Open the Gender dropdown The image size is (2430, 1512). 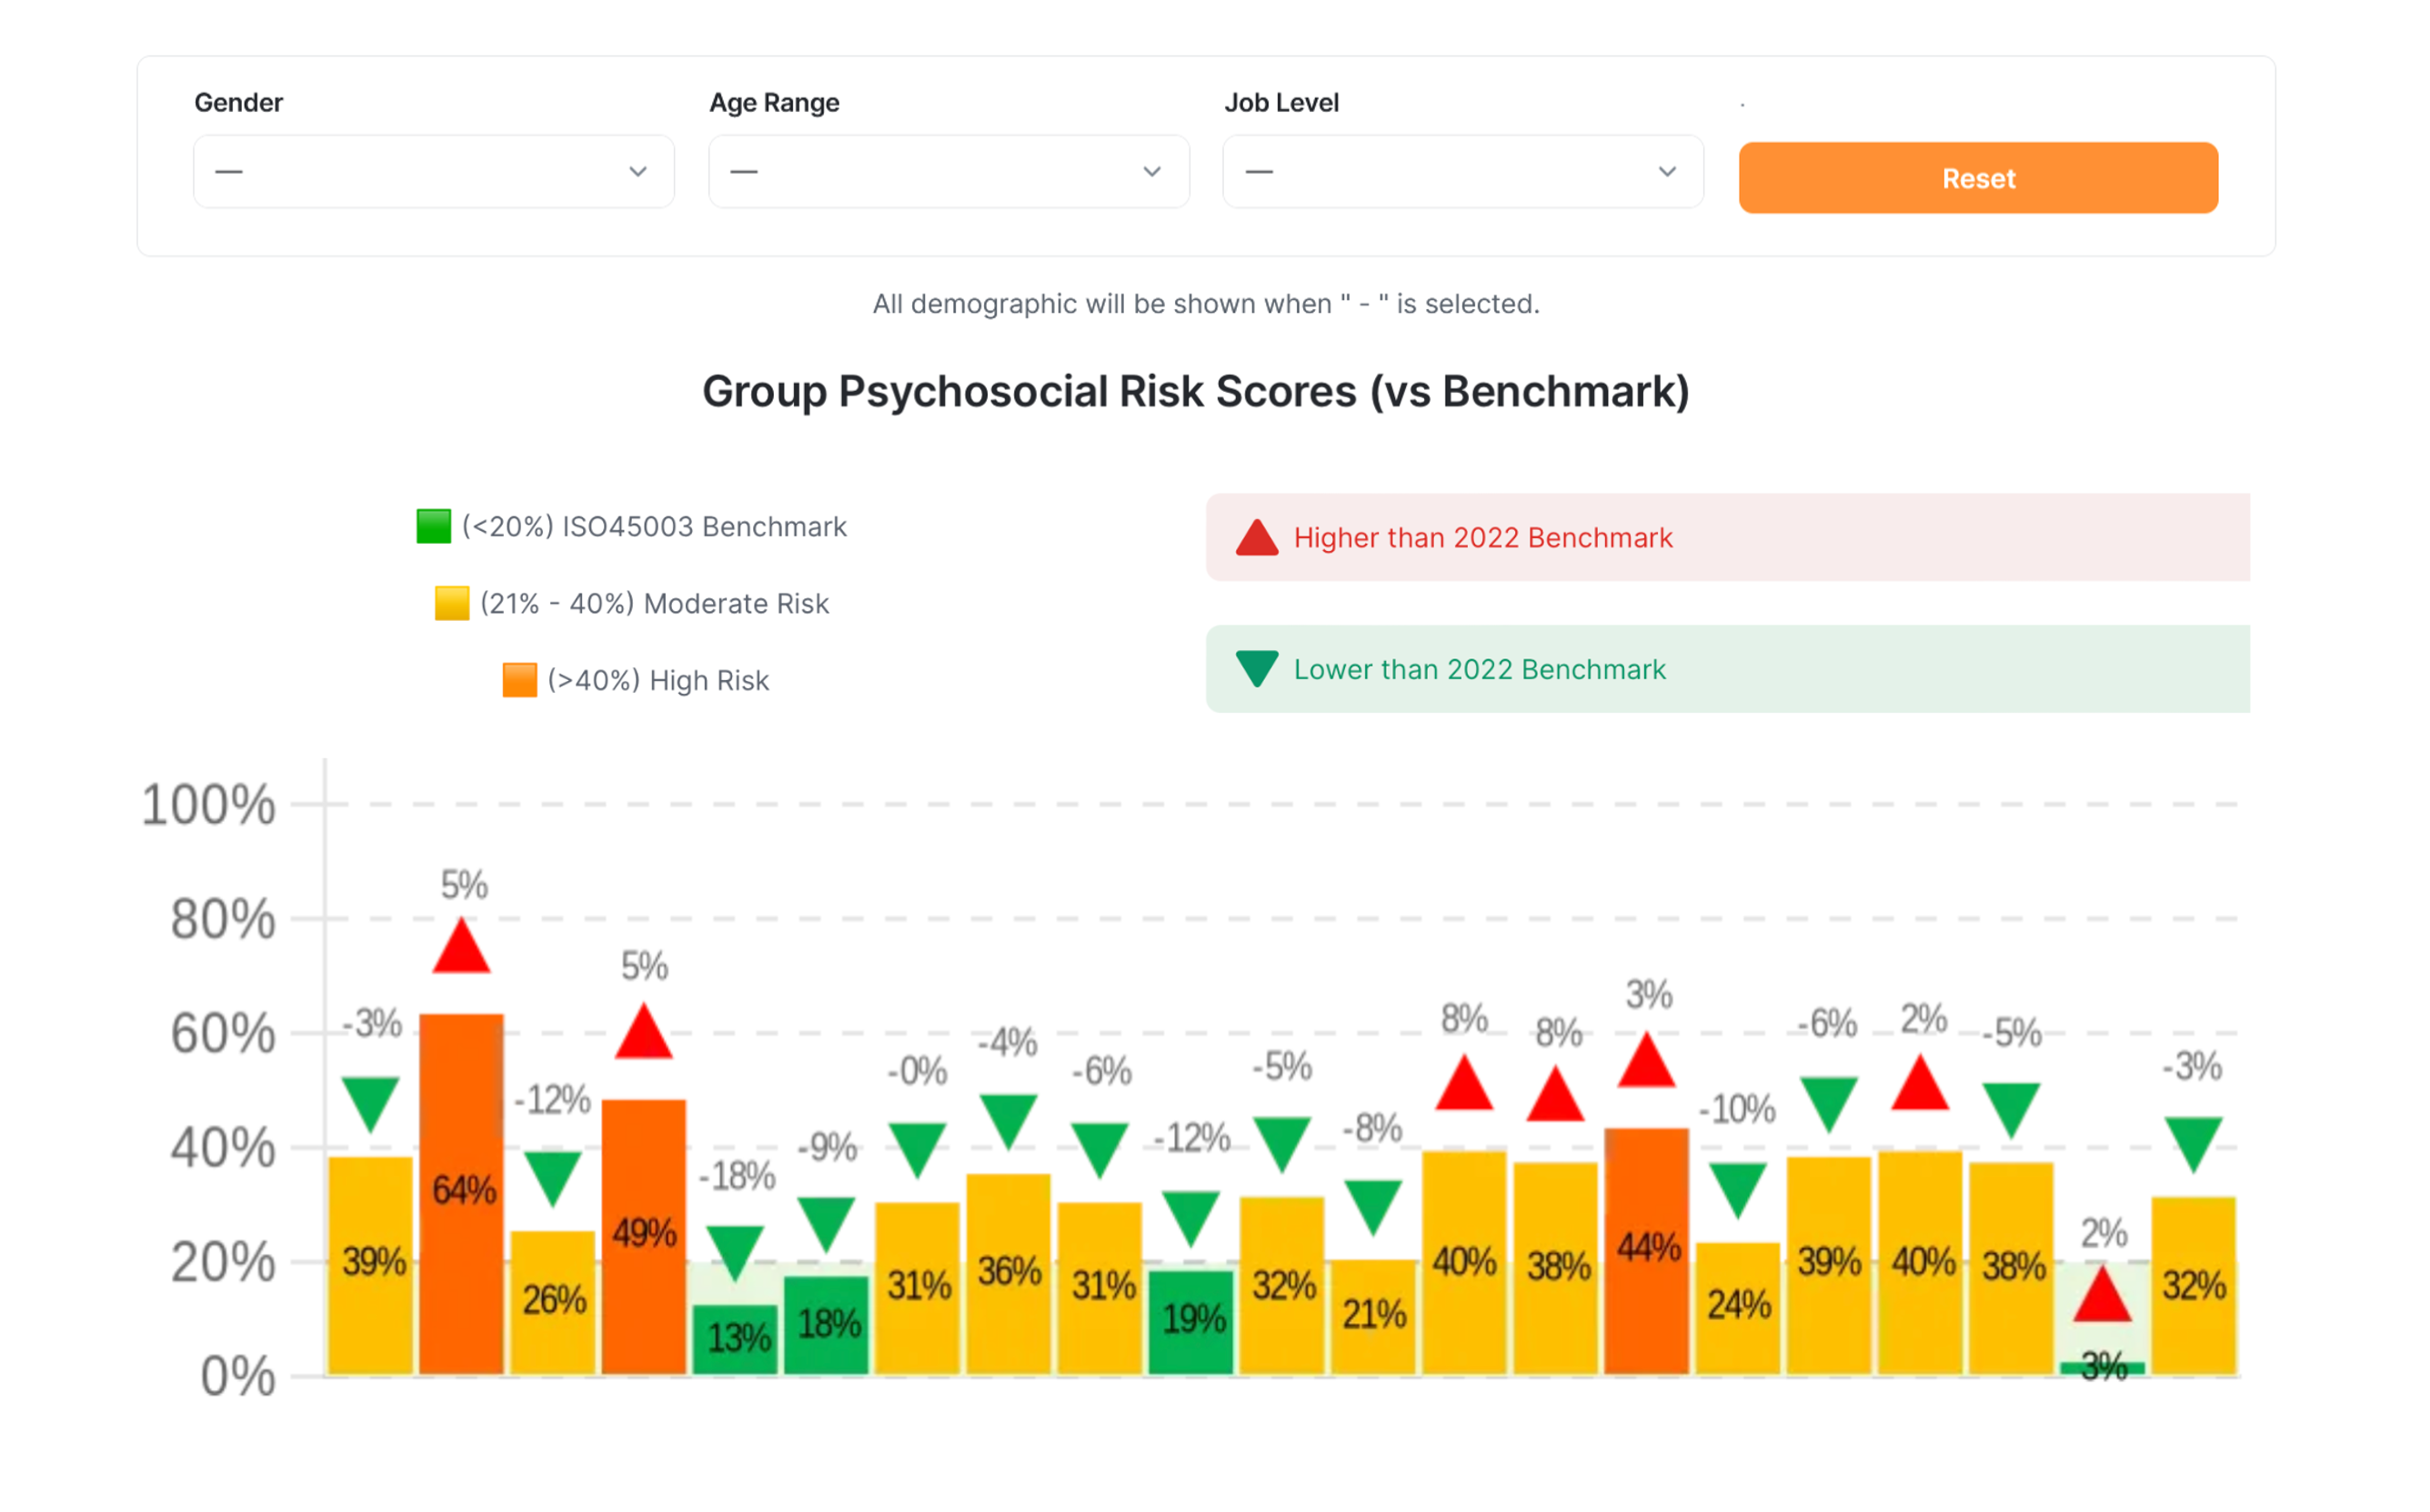(433, 172)
